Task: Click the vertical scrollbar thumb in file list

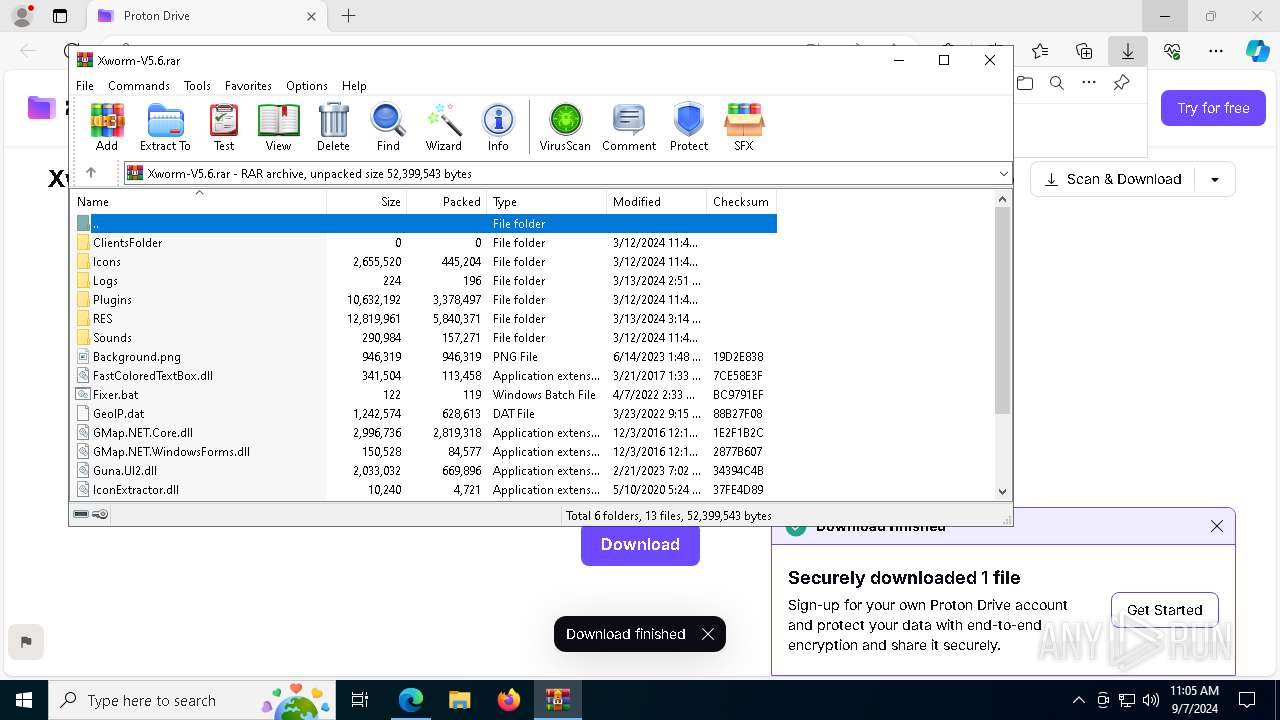Action: [1003, 310]
